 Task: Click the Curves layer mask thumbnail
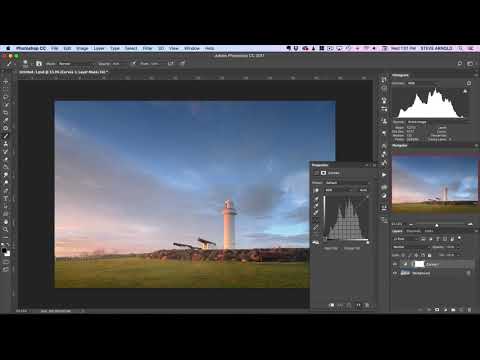419,264
